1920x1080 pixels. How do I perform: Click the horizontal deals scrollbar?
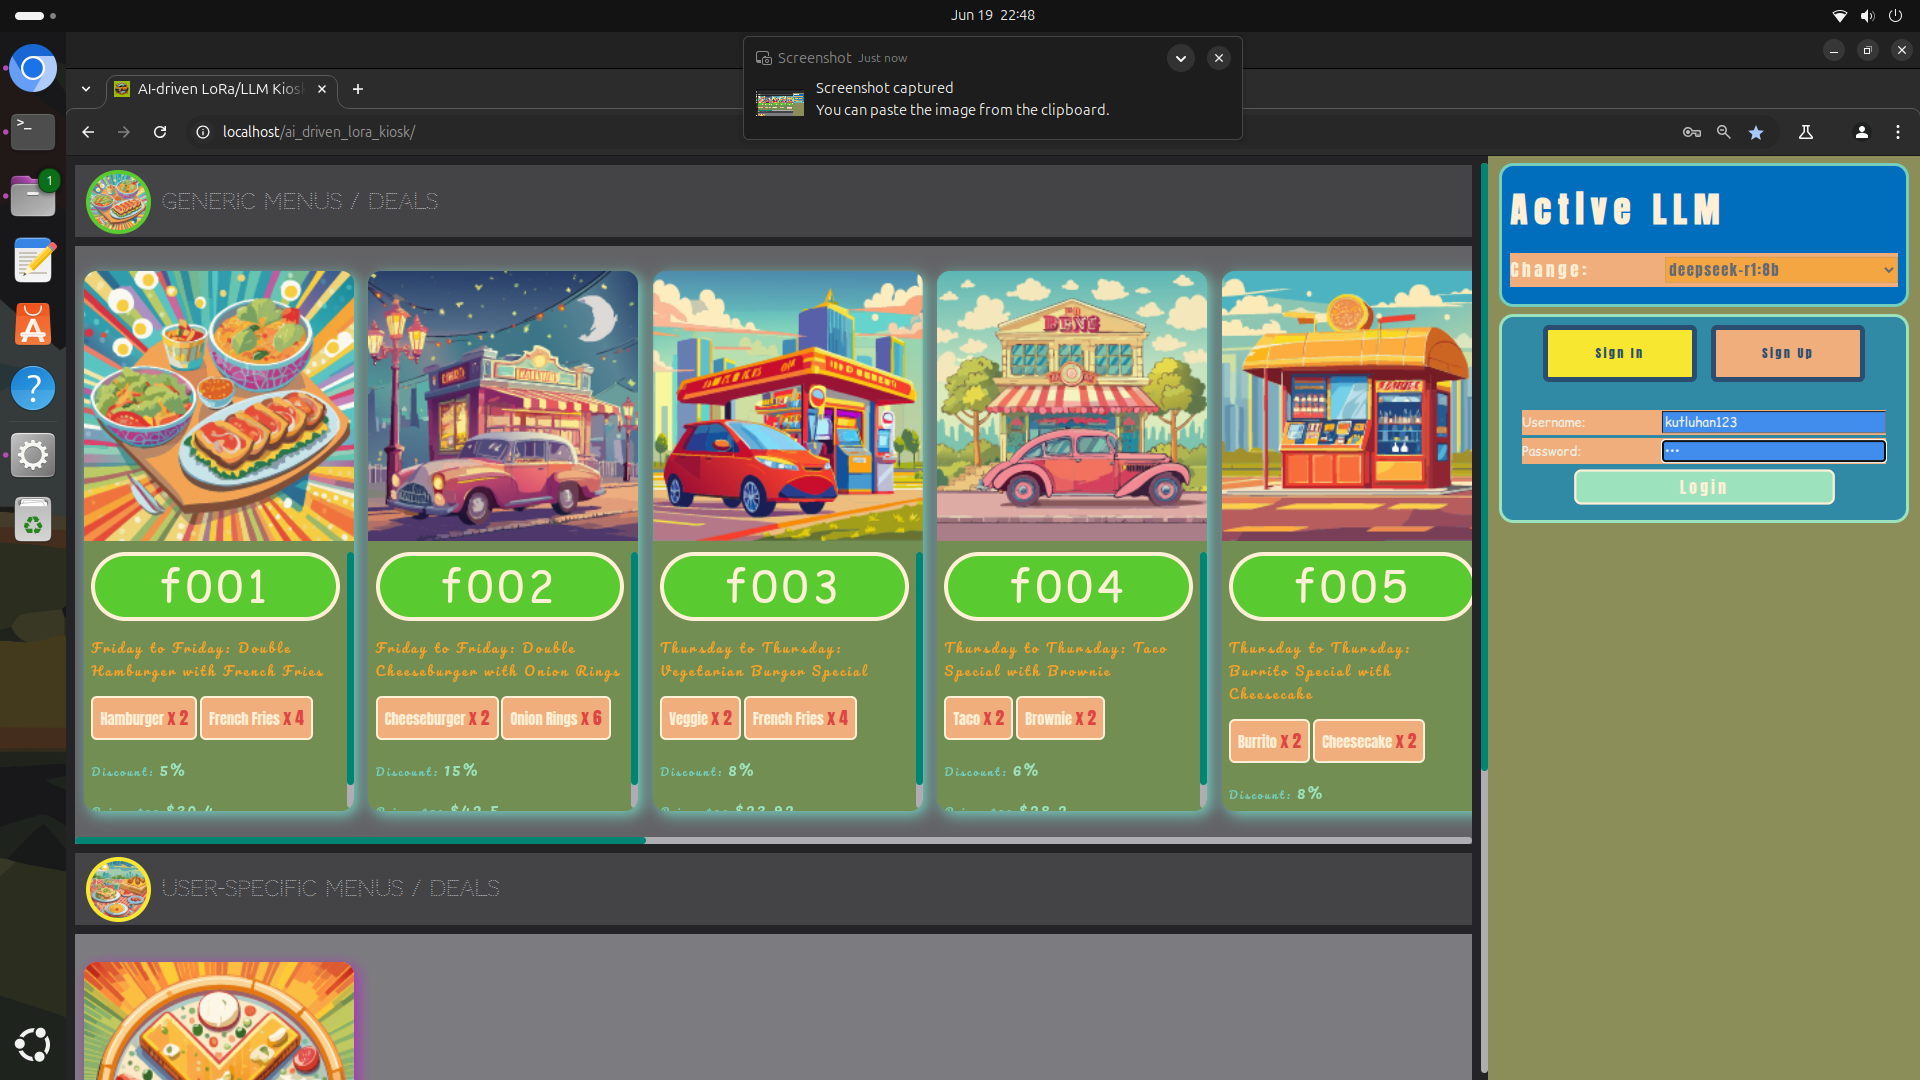[360, 840]
